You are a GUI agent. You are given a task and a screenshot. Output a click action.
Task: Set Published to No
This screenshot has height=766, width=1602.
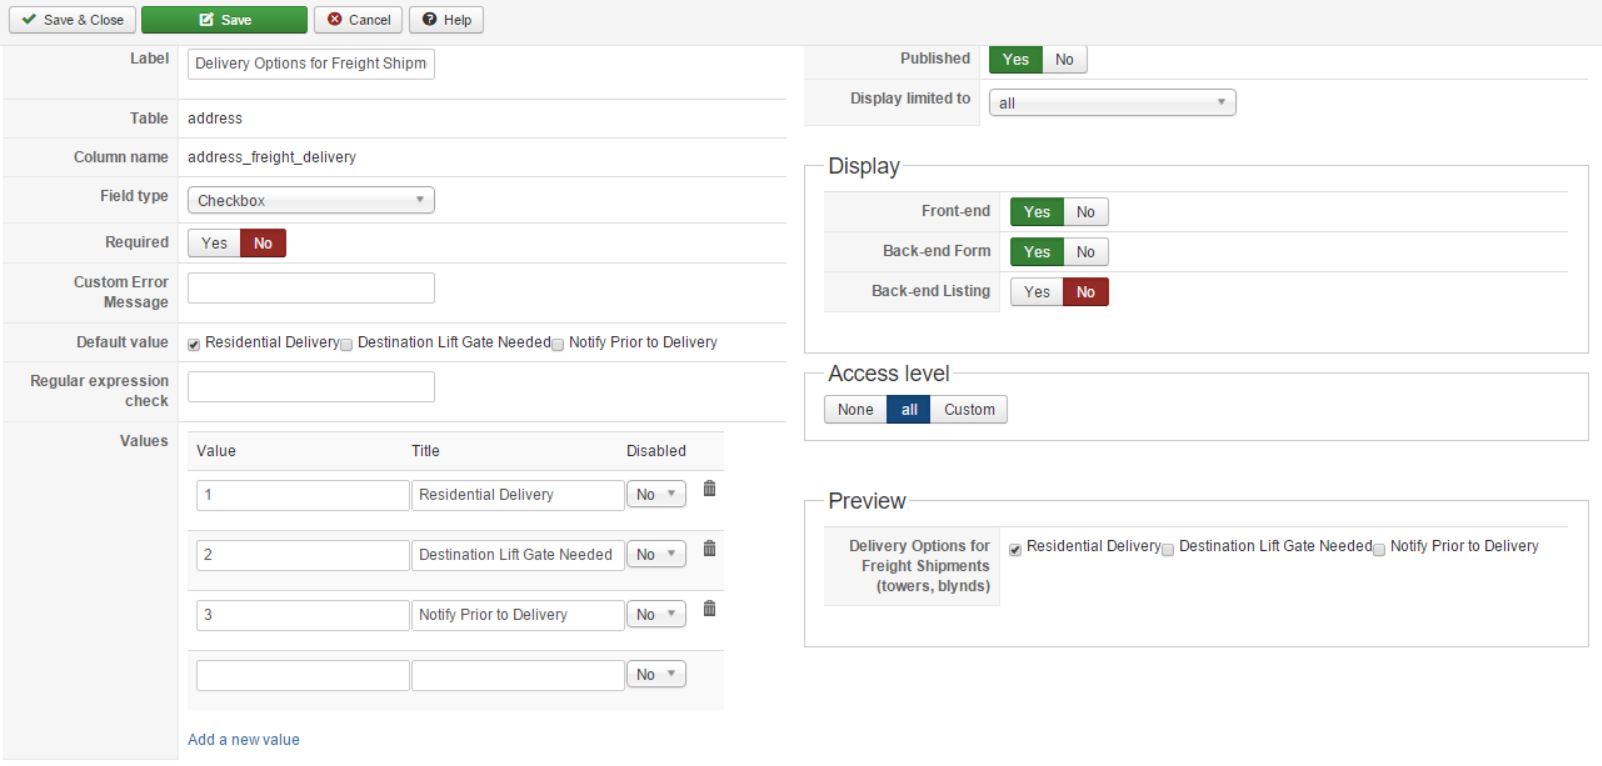tap(1064, 60)
